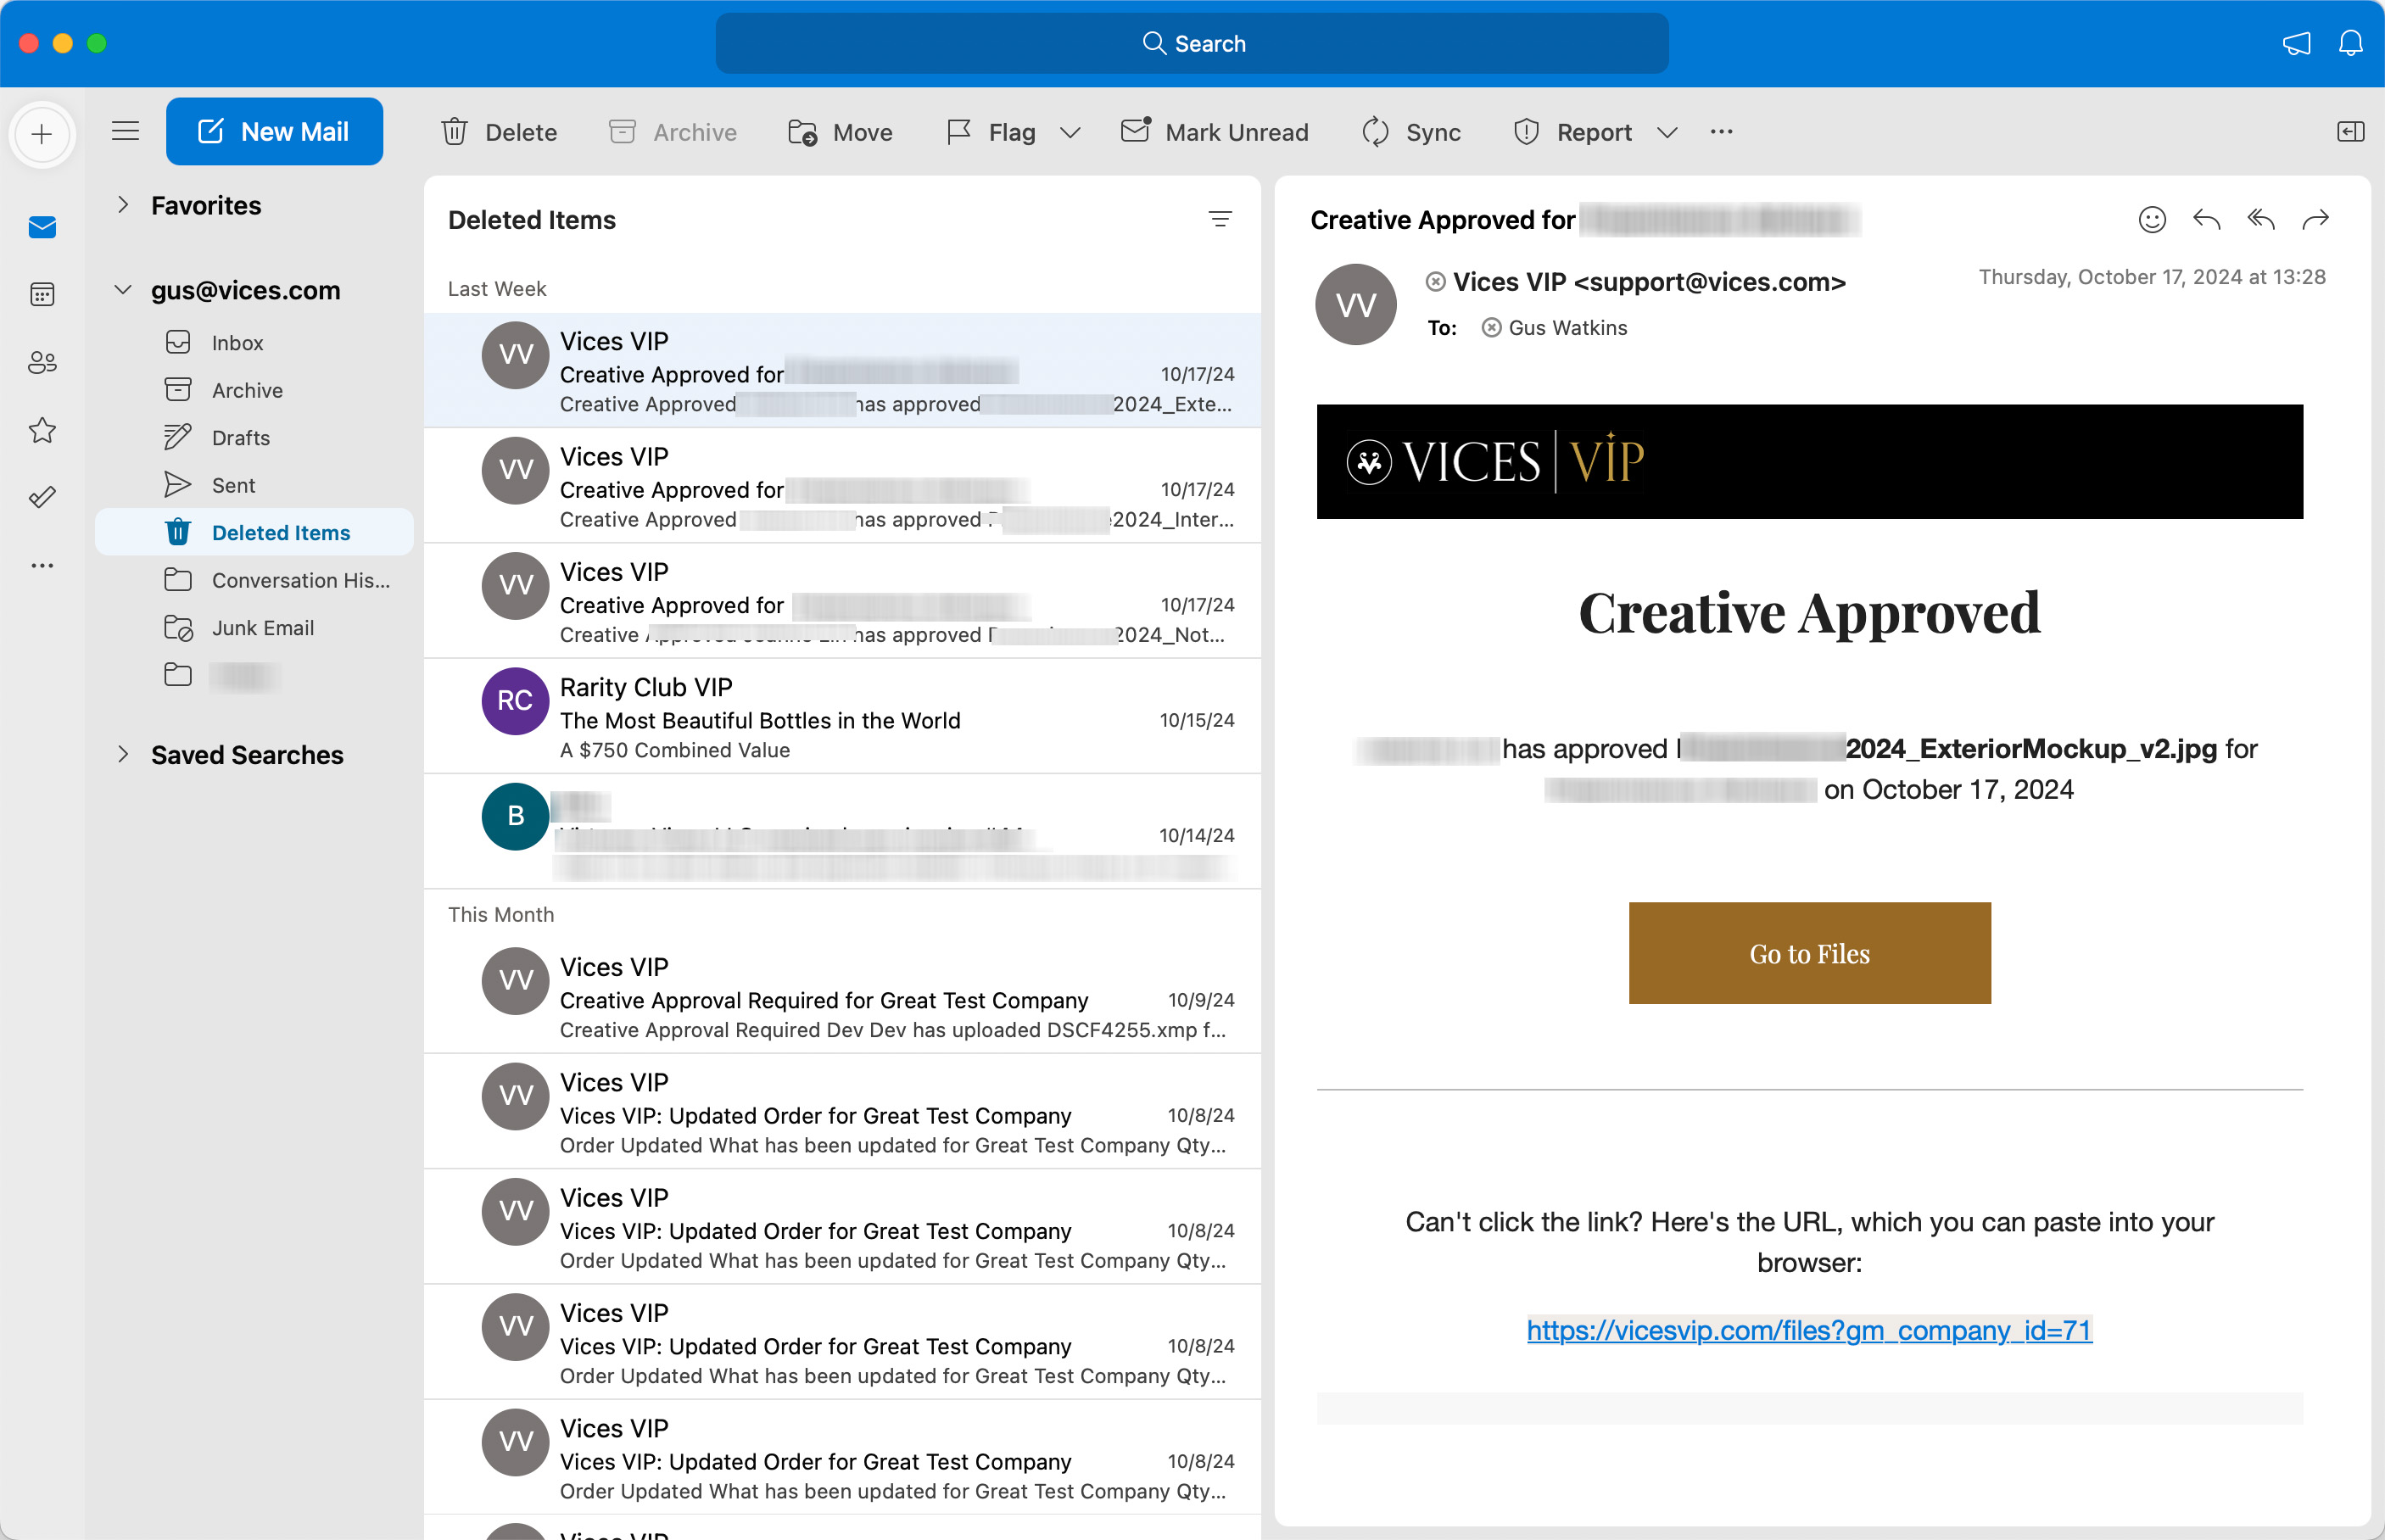Open the Mail view in left rail
This screenshot has height=1540, width=2385.
42,227
